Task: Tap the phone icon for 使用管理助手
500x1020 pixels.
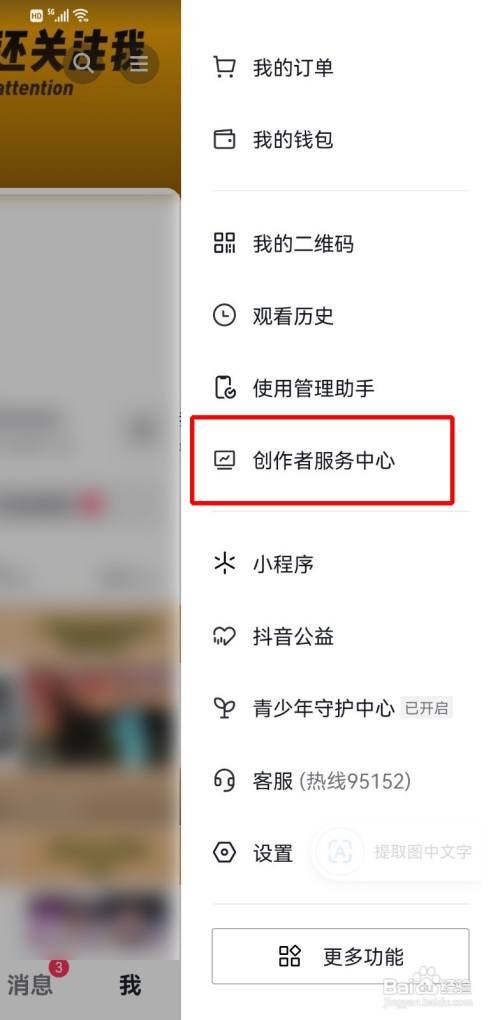Action: click(224, 388)
